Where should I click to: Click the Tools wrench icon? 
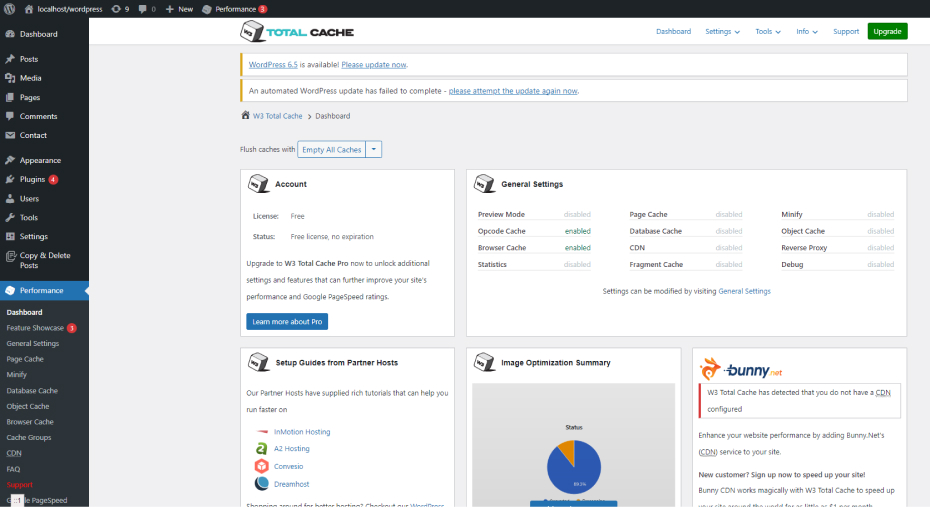[x=10, y=218]
